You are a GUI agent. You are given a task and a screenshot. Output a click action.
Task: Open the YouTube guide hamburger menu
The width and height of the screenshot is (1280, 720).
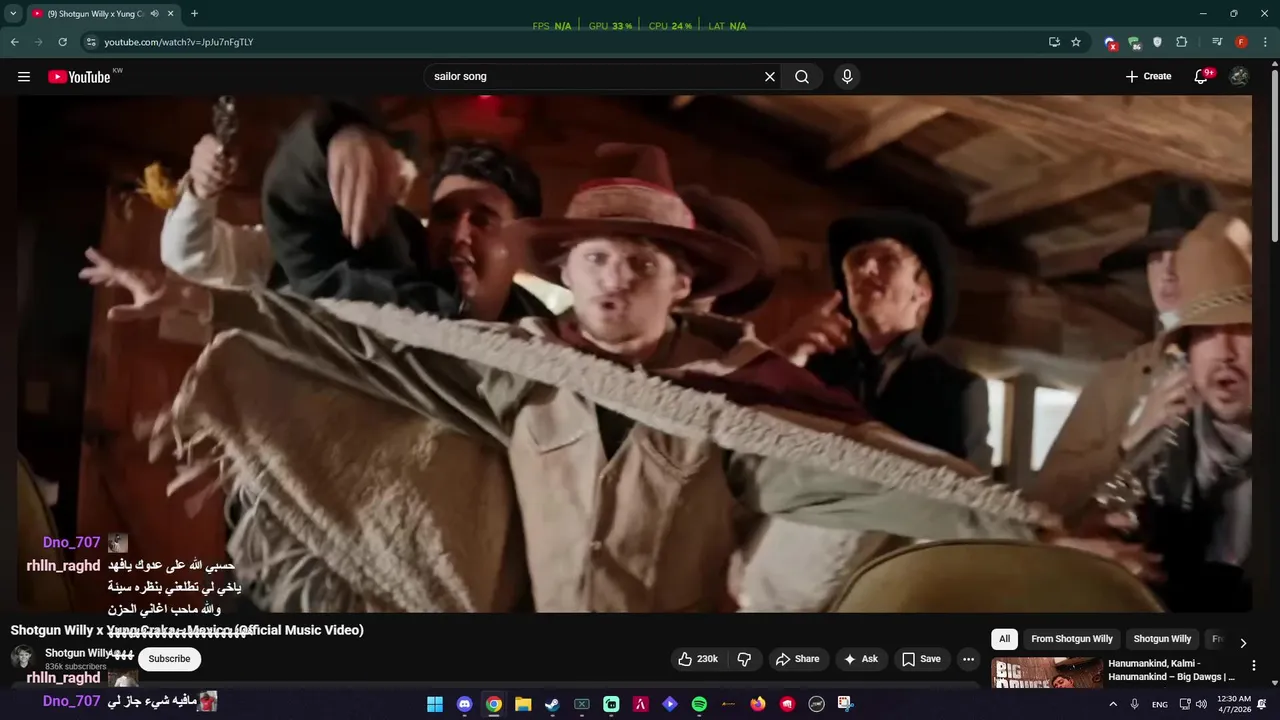tap(24, 77)
